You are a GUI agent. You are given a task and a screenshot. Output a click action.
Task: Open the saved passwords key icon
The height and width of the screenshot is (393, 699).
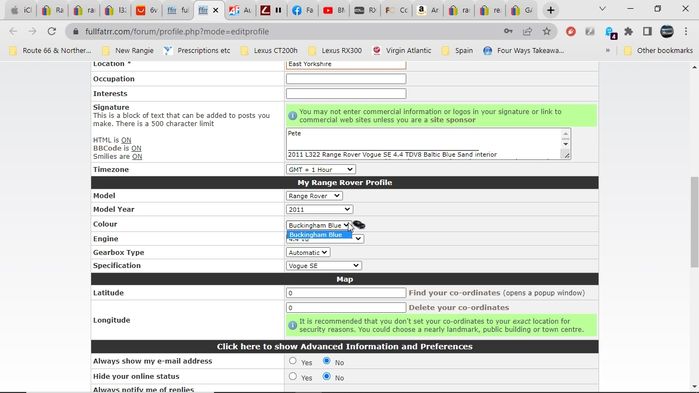(508, 31)
